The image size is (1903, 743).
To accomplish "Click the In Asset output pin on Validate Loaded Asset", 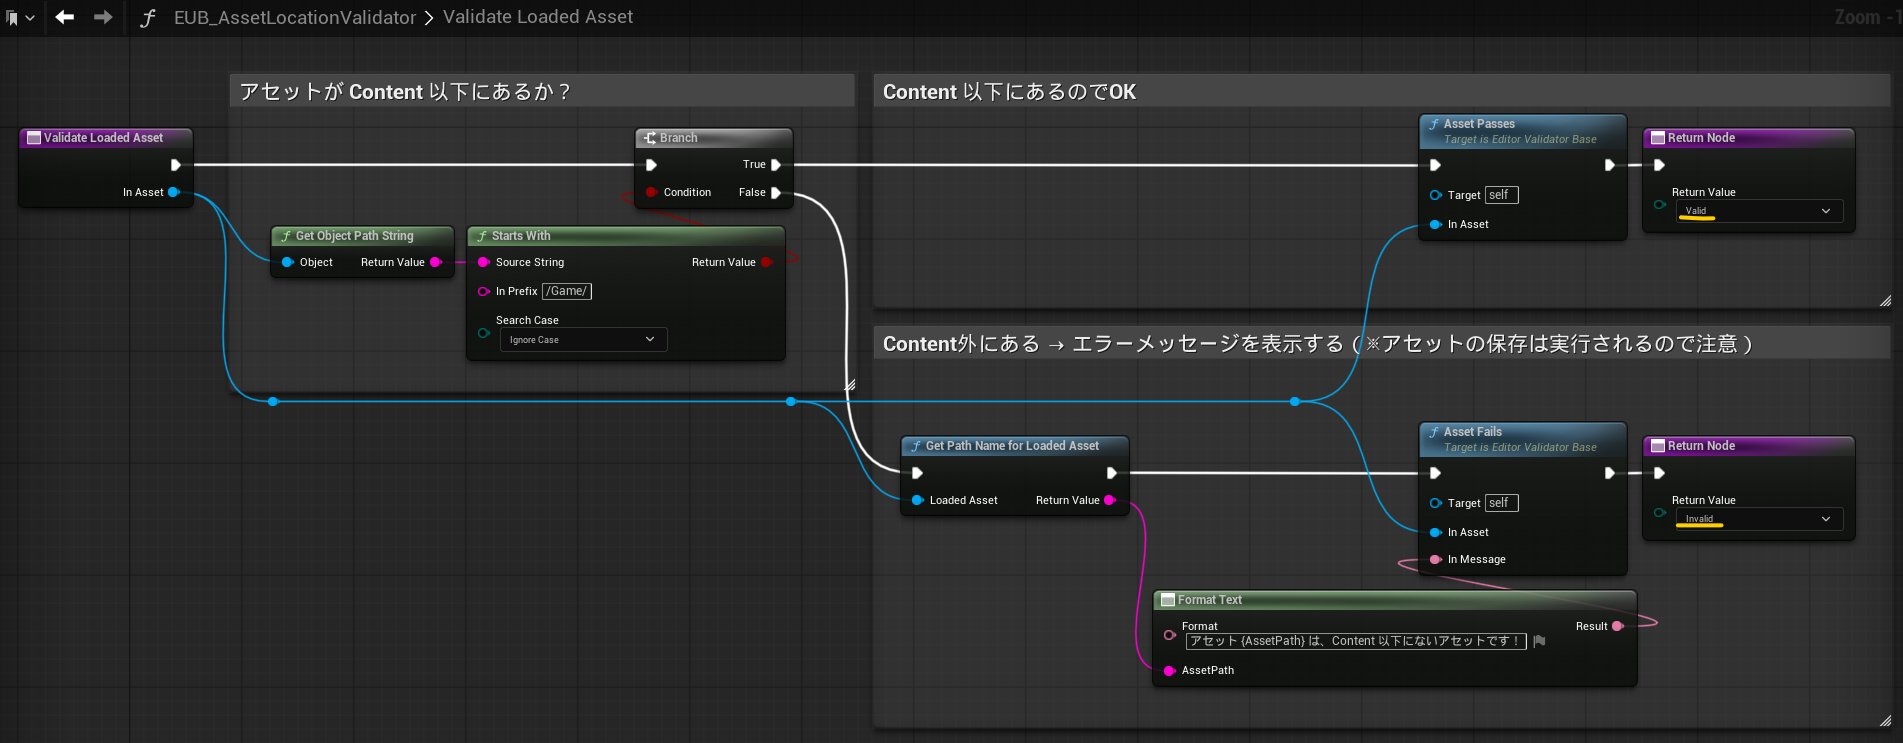I will [x=174, y=192].
